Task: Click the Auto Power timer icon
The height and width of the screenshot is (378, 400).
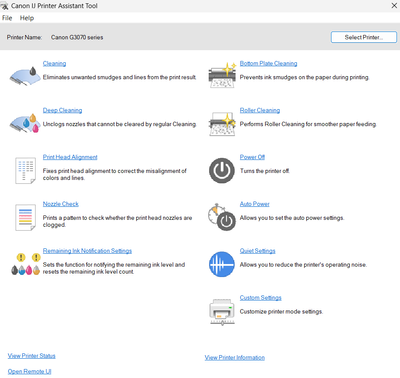Action: 222,217
